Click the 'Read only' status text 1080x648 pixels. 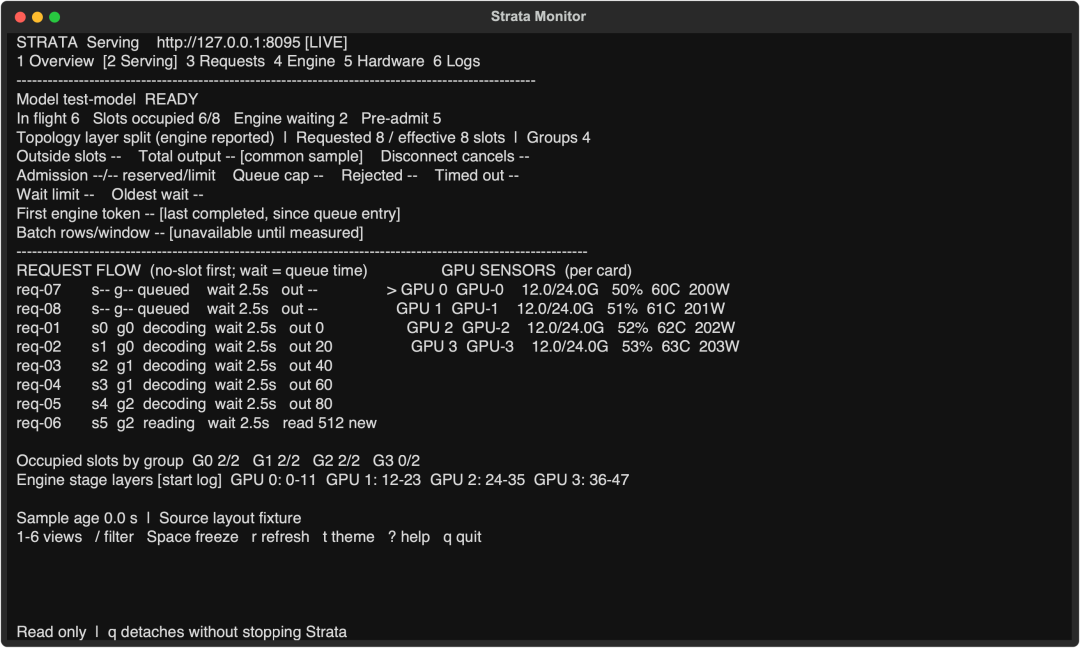coord(52,632)
